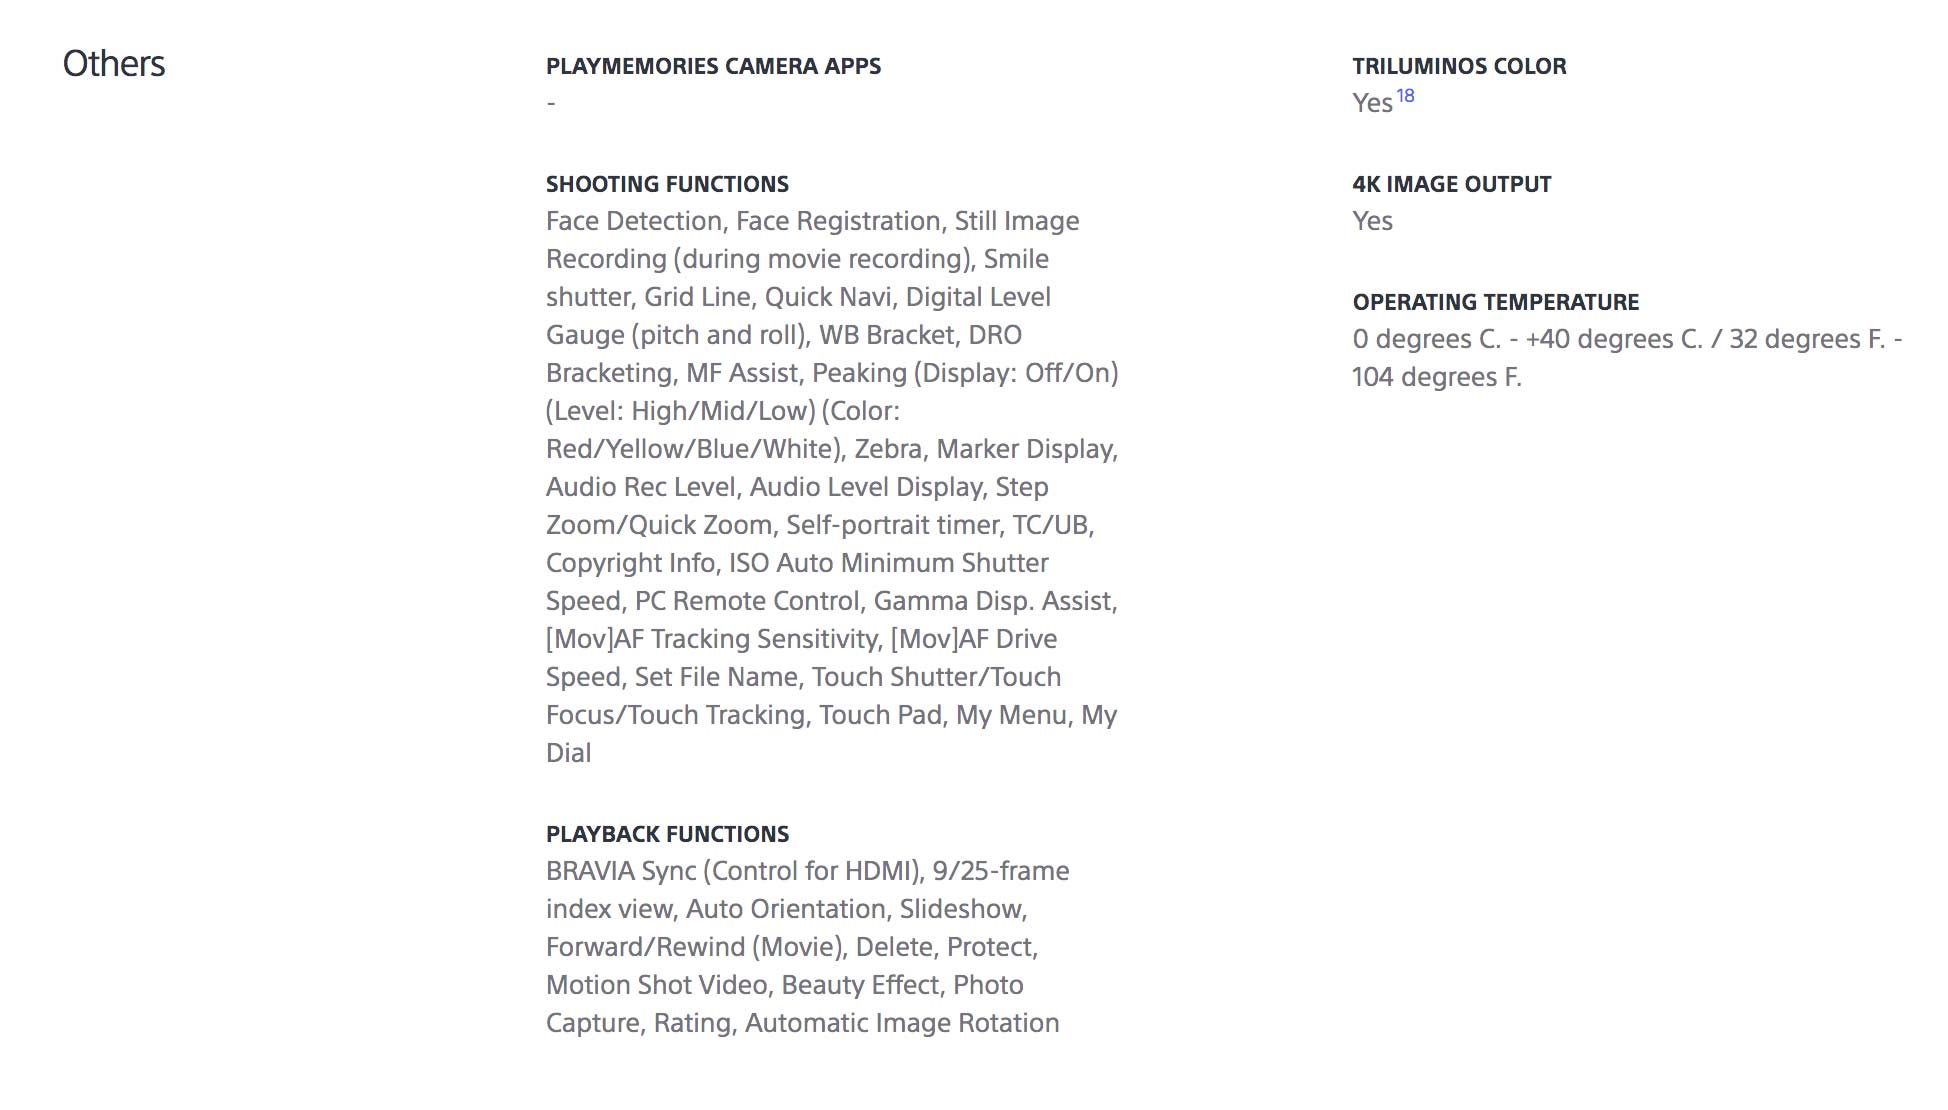The width and height of the screenshot is (1948, 1110).
Task: Click the '104 degrees F.' temperature text
Action: (x=1436, y=377)
